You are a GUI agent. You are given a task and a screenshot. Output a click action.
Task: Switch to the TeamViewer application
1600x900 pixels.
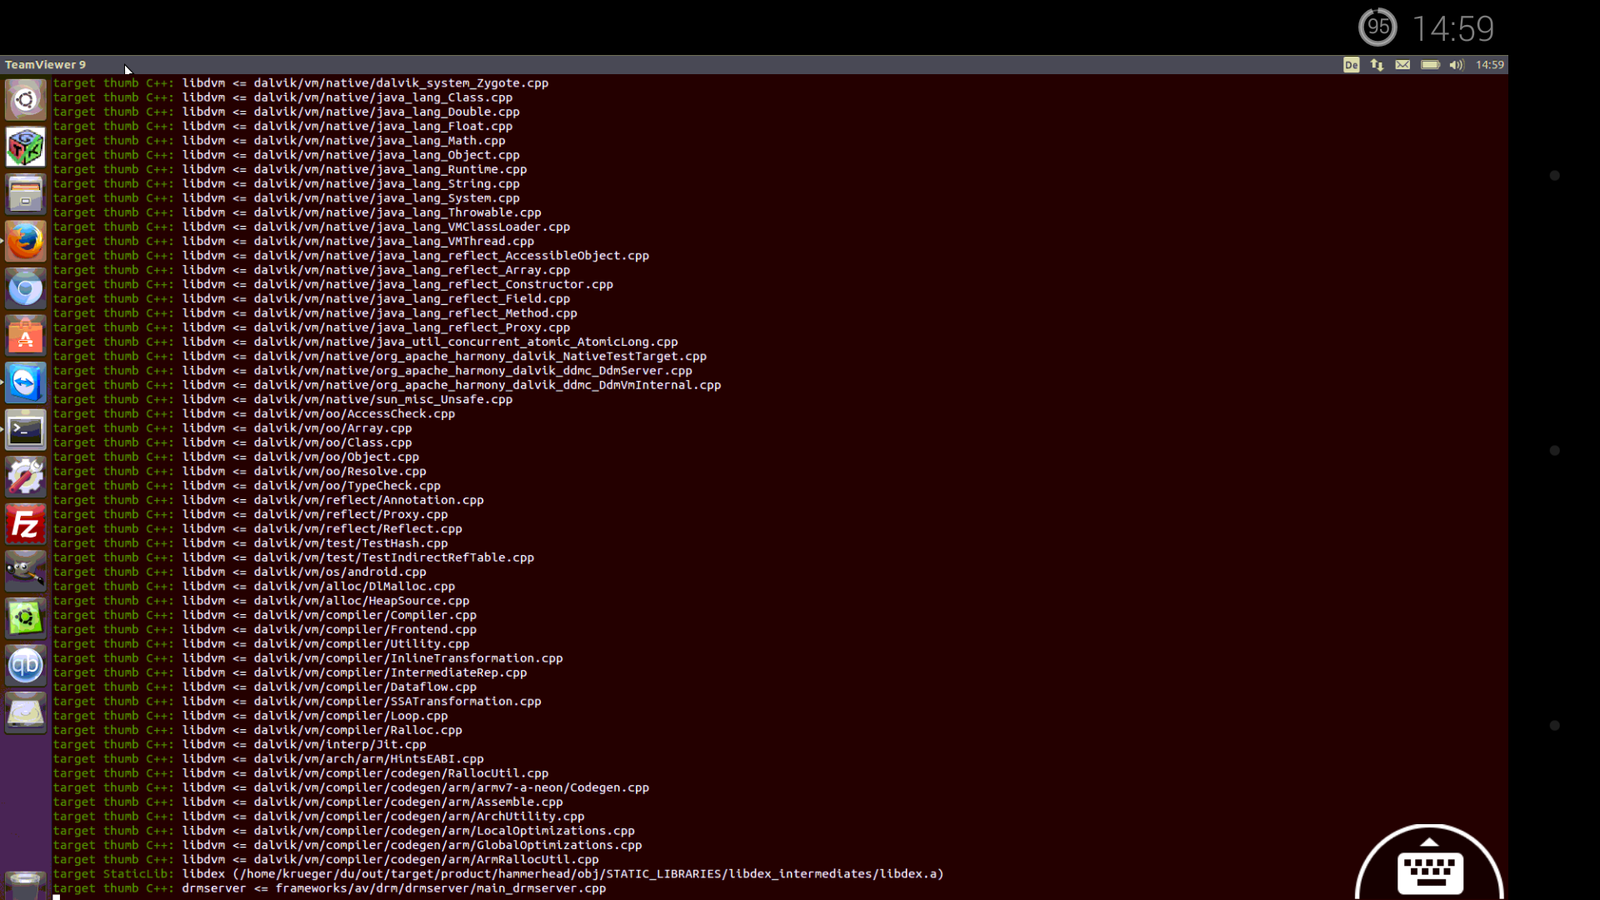tap(26, 383)
